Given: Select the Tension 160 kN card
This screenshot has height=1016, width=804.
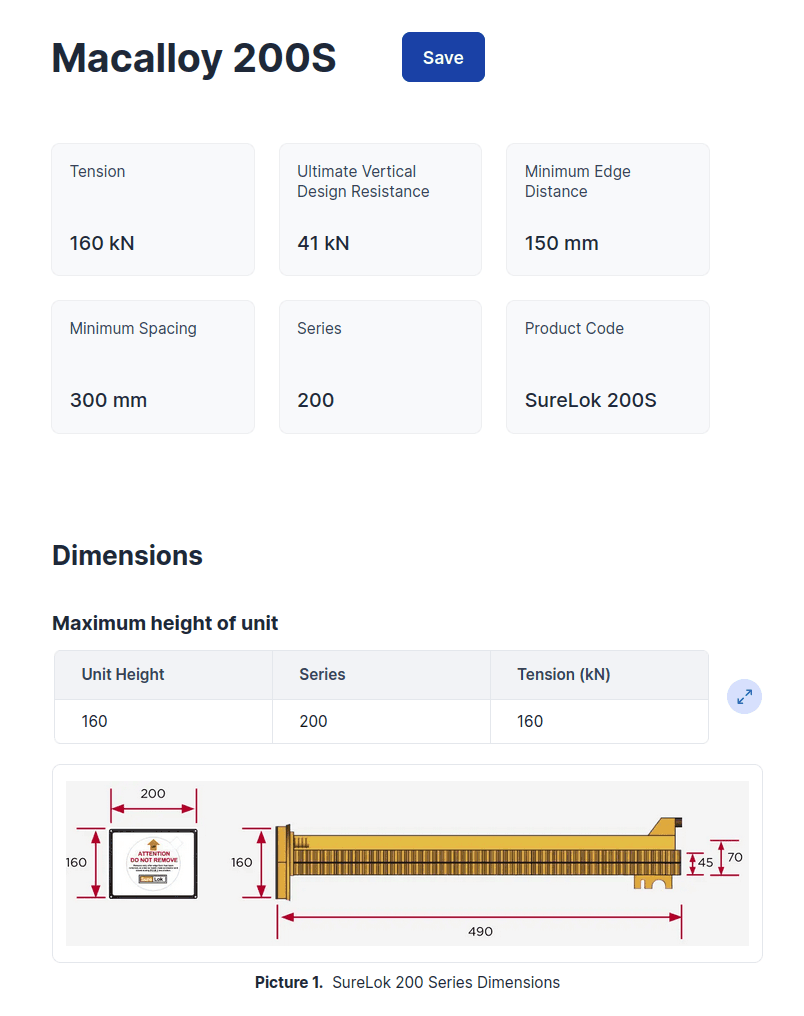Looking at the screenshot, I should tap(153, 209).
